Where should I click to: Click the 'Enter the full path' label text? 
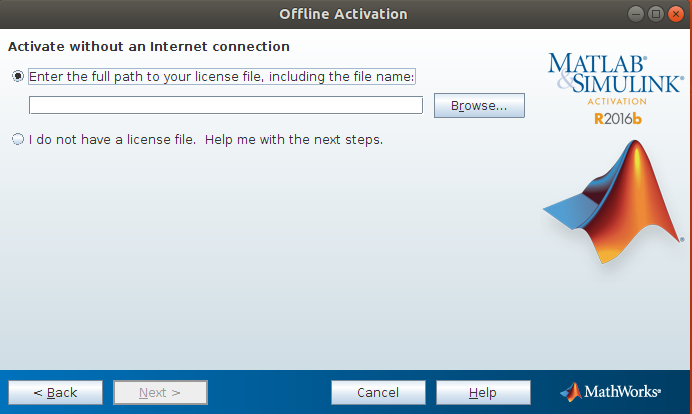(x=222, y=77)
